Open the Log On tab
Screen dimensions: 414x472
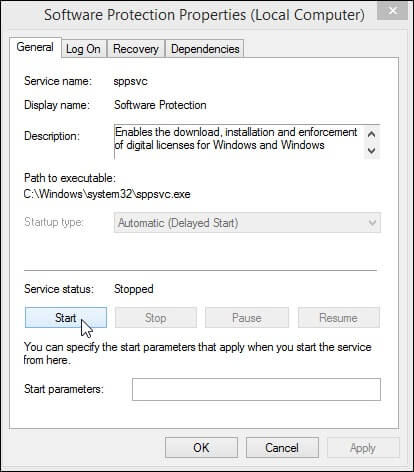coord(84,49)
